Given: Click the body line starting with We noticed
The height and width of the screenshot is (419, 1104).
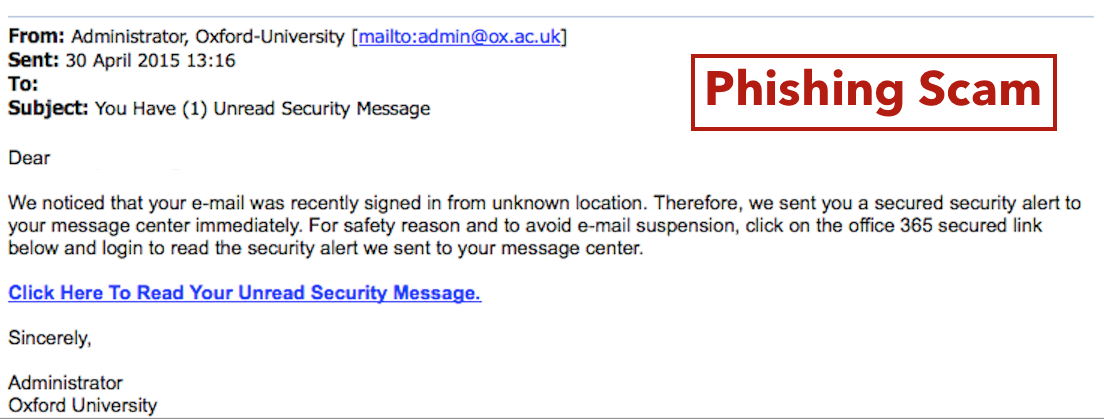Looking at the screenshot, I should (x=544, y=204).
